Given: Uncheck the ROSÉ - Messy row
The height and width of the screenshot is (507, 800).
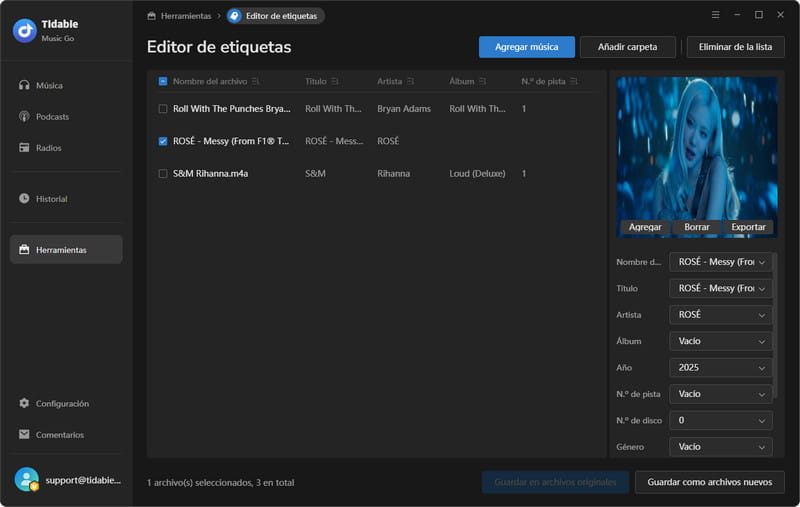Looking at the screenshot, I should point(163,141).
